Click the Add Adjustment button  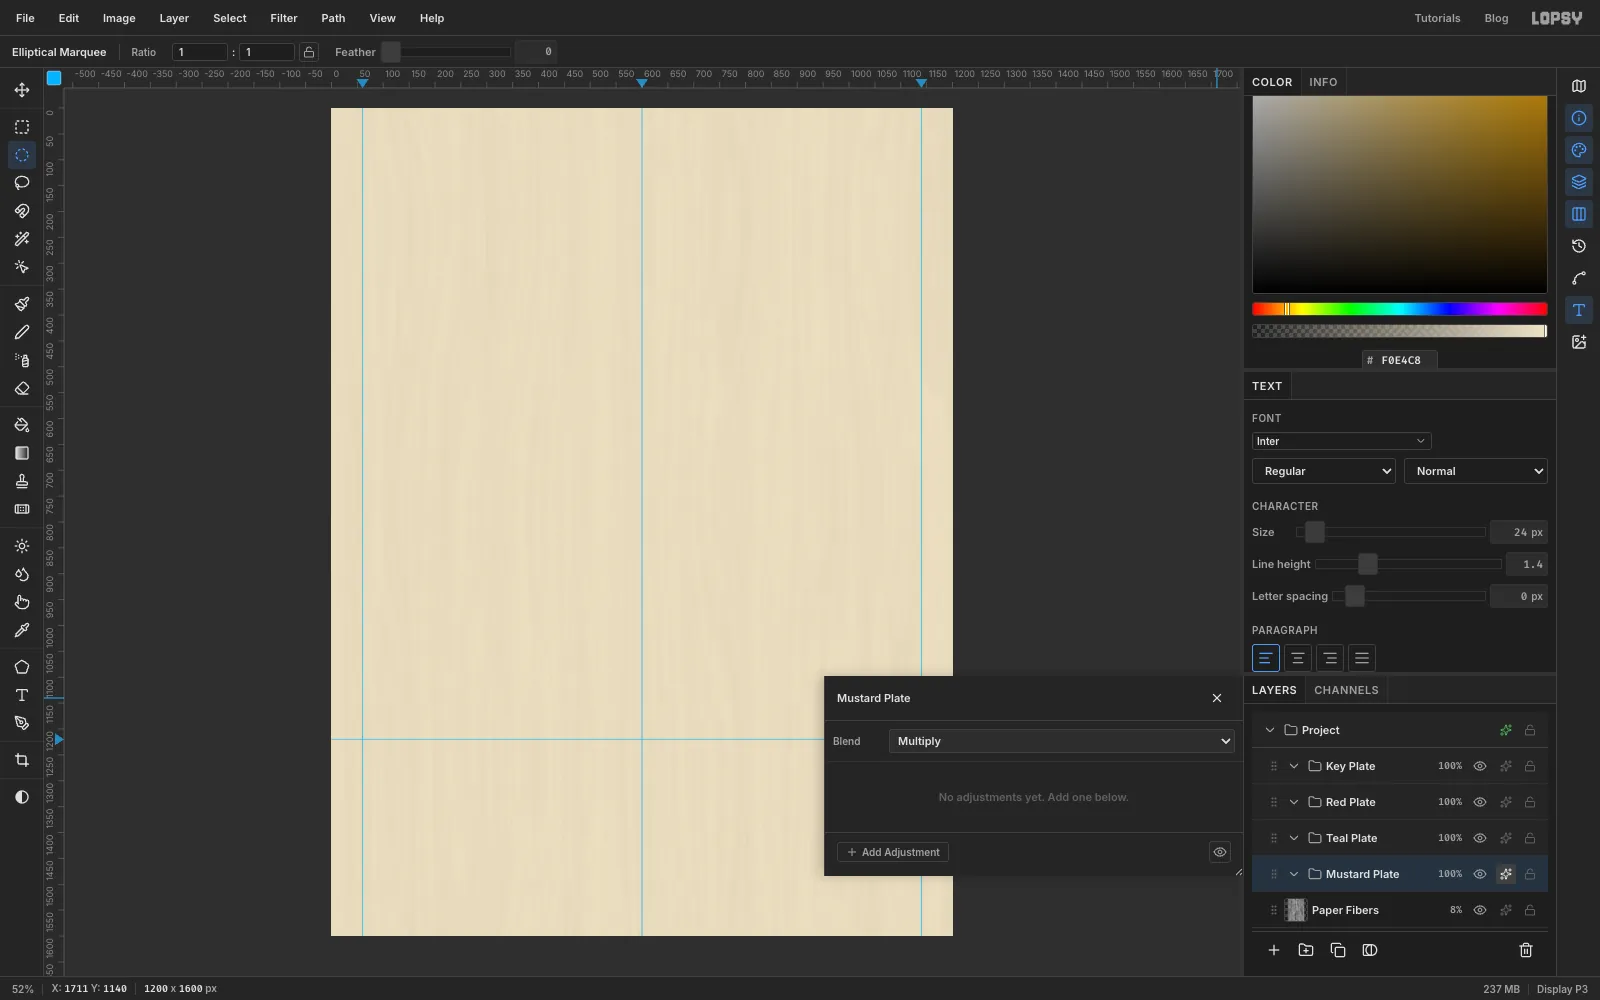point(893,852)
